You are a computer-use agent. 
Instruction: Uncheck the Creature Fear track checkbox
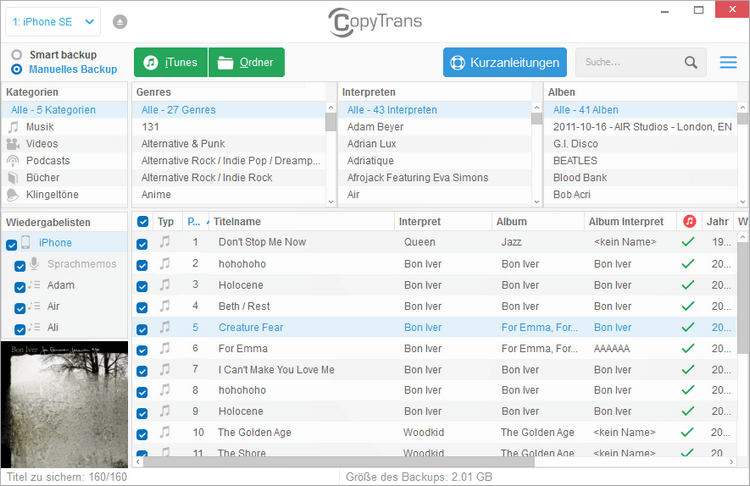point(142,329)
